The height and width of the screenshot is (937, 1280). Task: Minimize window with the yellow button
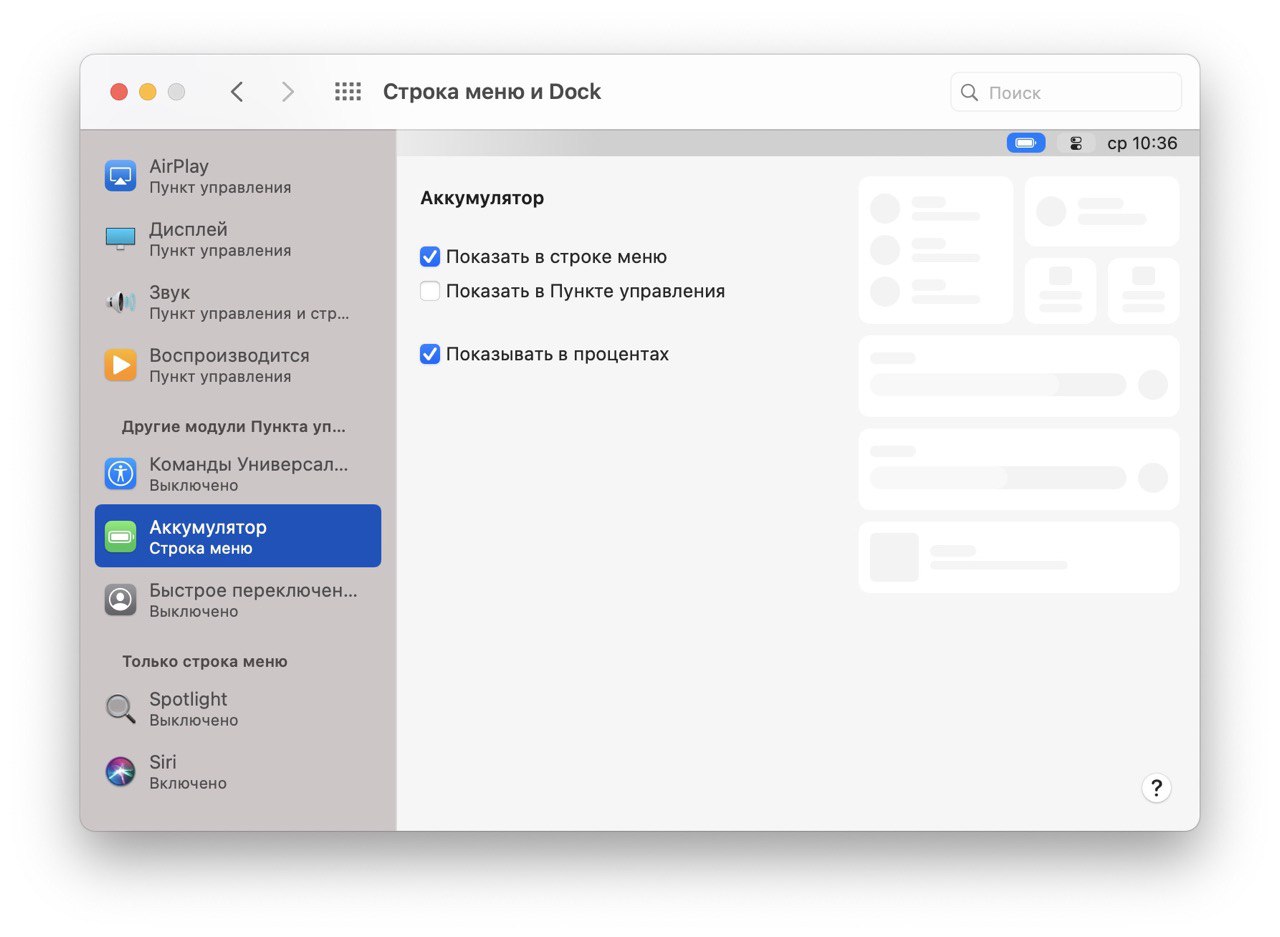point(148,92)
